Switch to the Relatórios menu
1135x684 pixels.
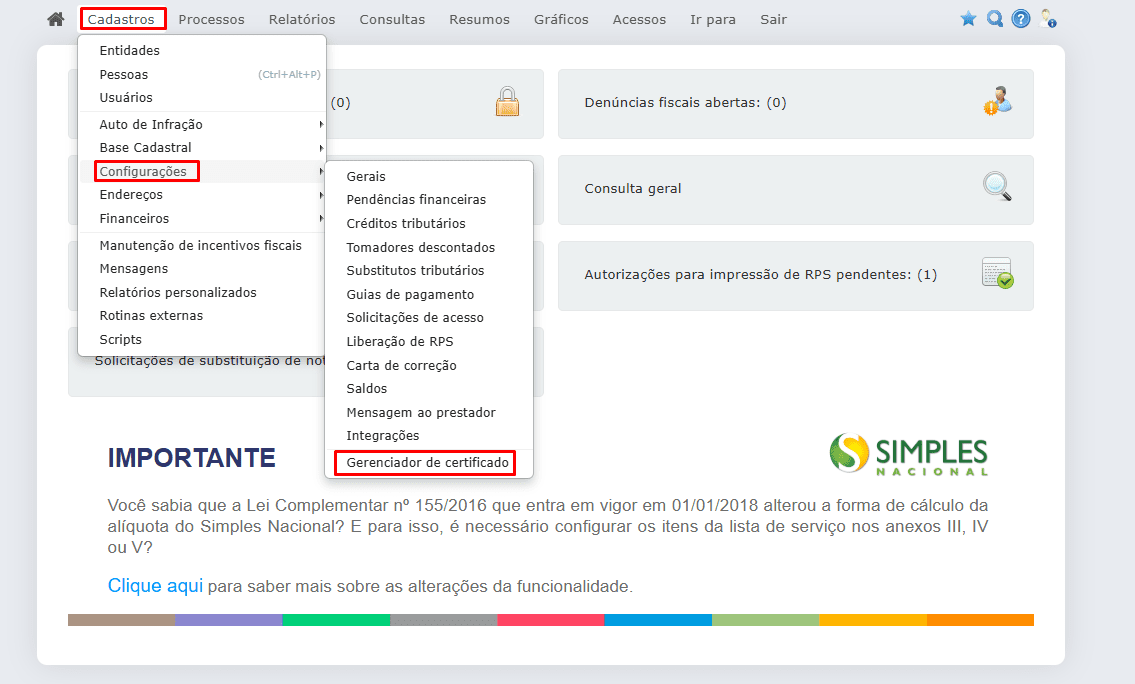[301, 18]
